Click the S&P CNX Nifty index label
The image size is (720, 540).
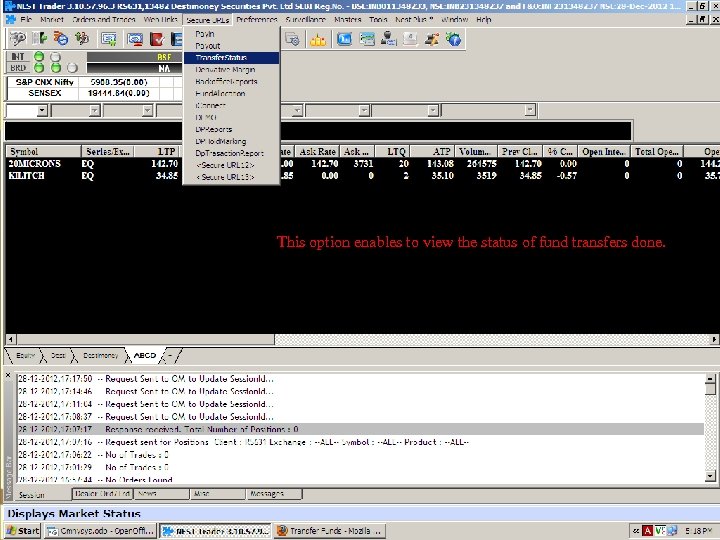coord(44,82)
